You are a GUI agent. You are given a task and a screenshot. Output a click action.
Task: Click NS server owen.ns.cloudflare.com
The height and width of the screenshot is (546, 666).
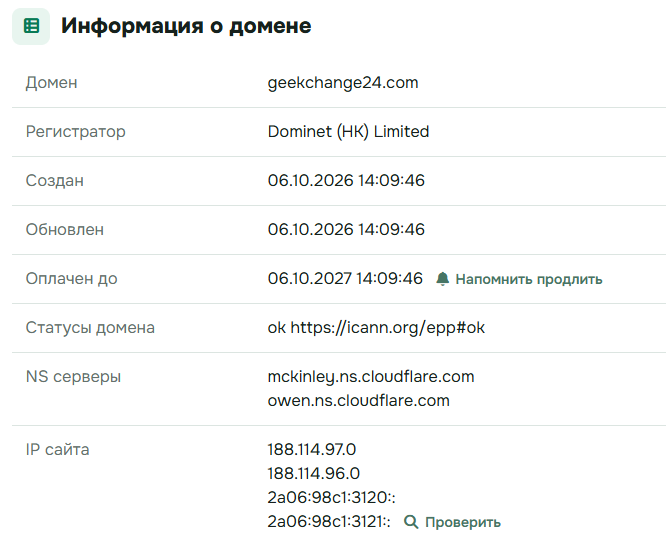tap(358, 401)
